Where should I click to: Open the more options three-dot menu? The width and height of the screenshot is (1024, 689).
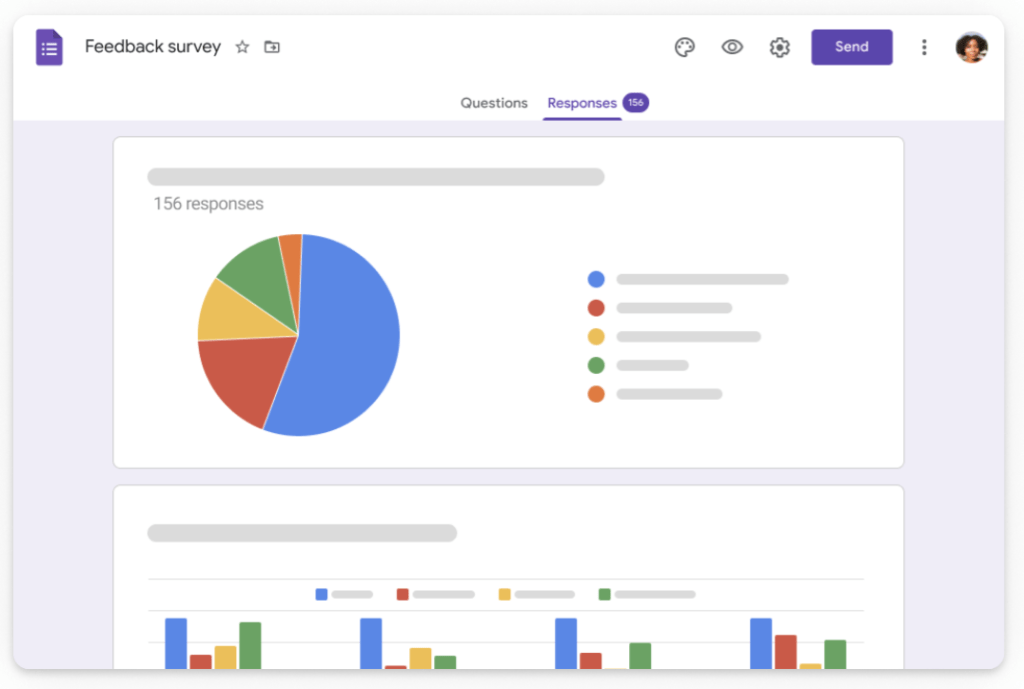point(924,47)
